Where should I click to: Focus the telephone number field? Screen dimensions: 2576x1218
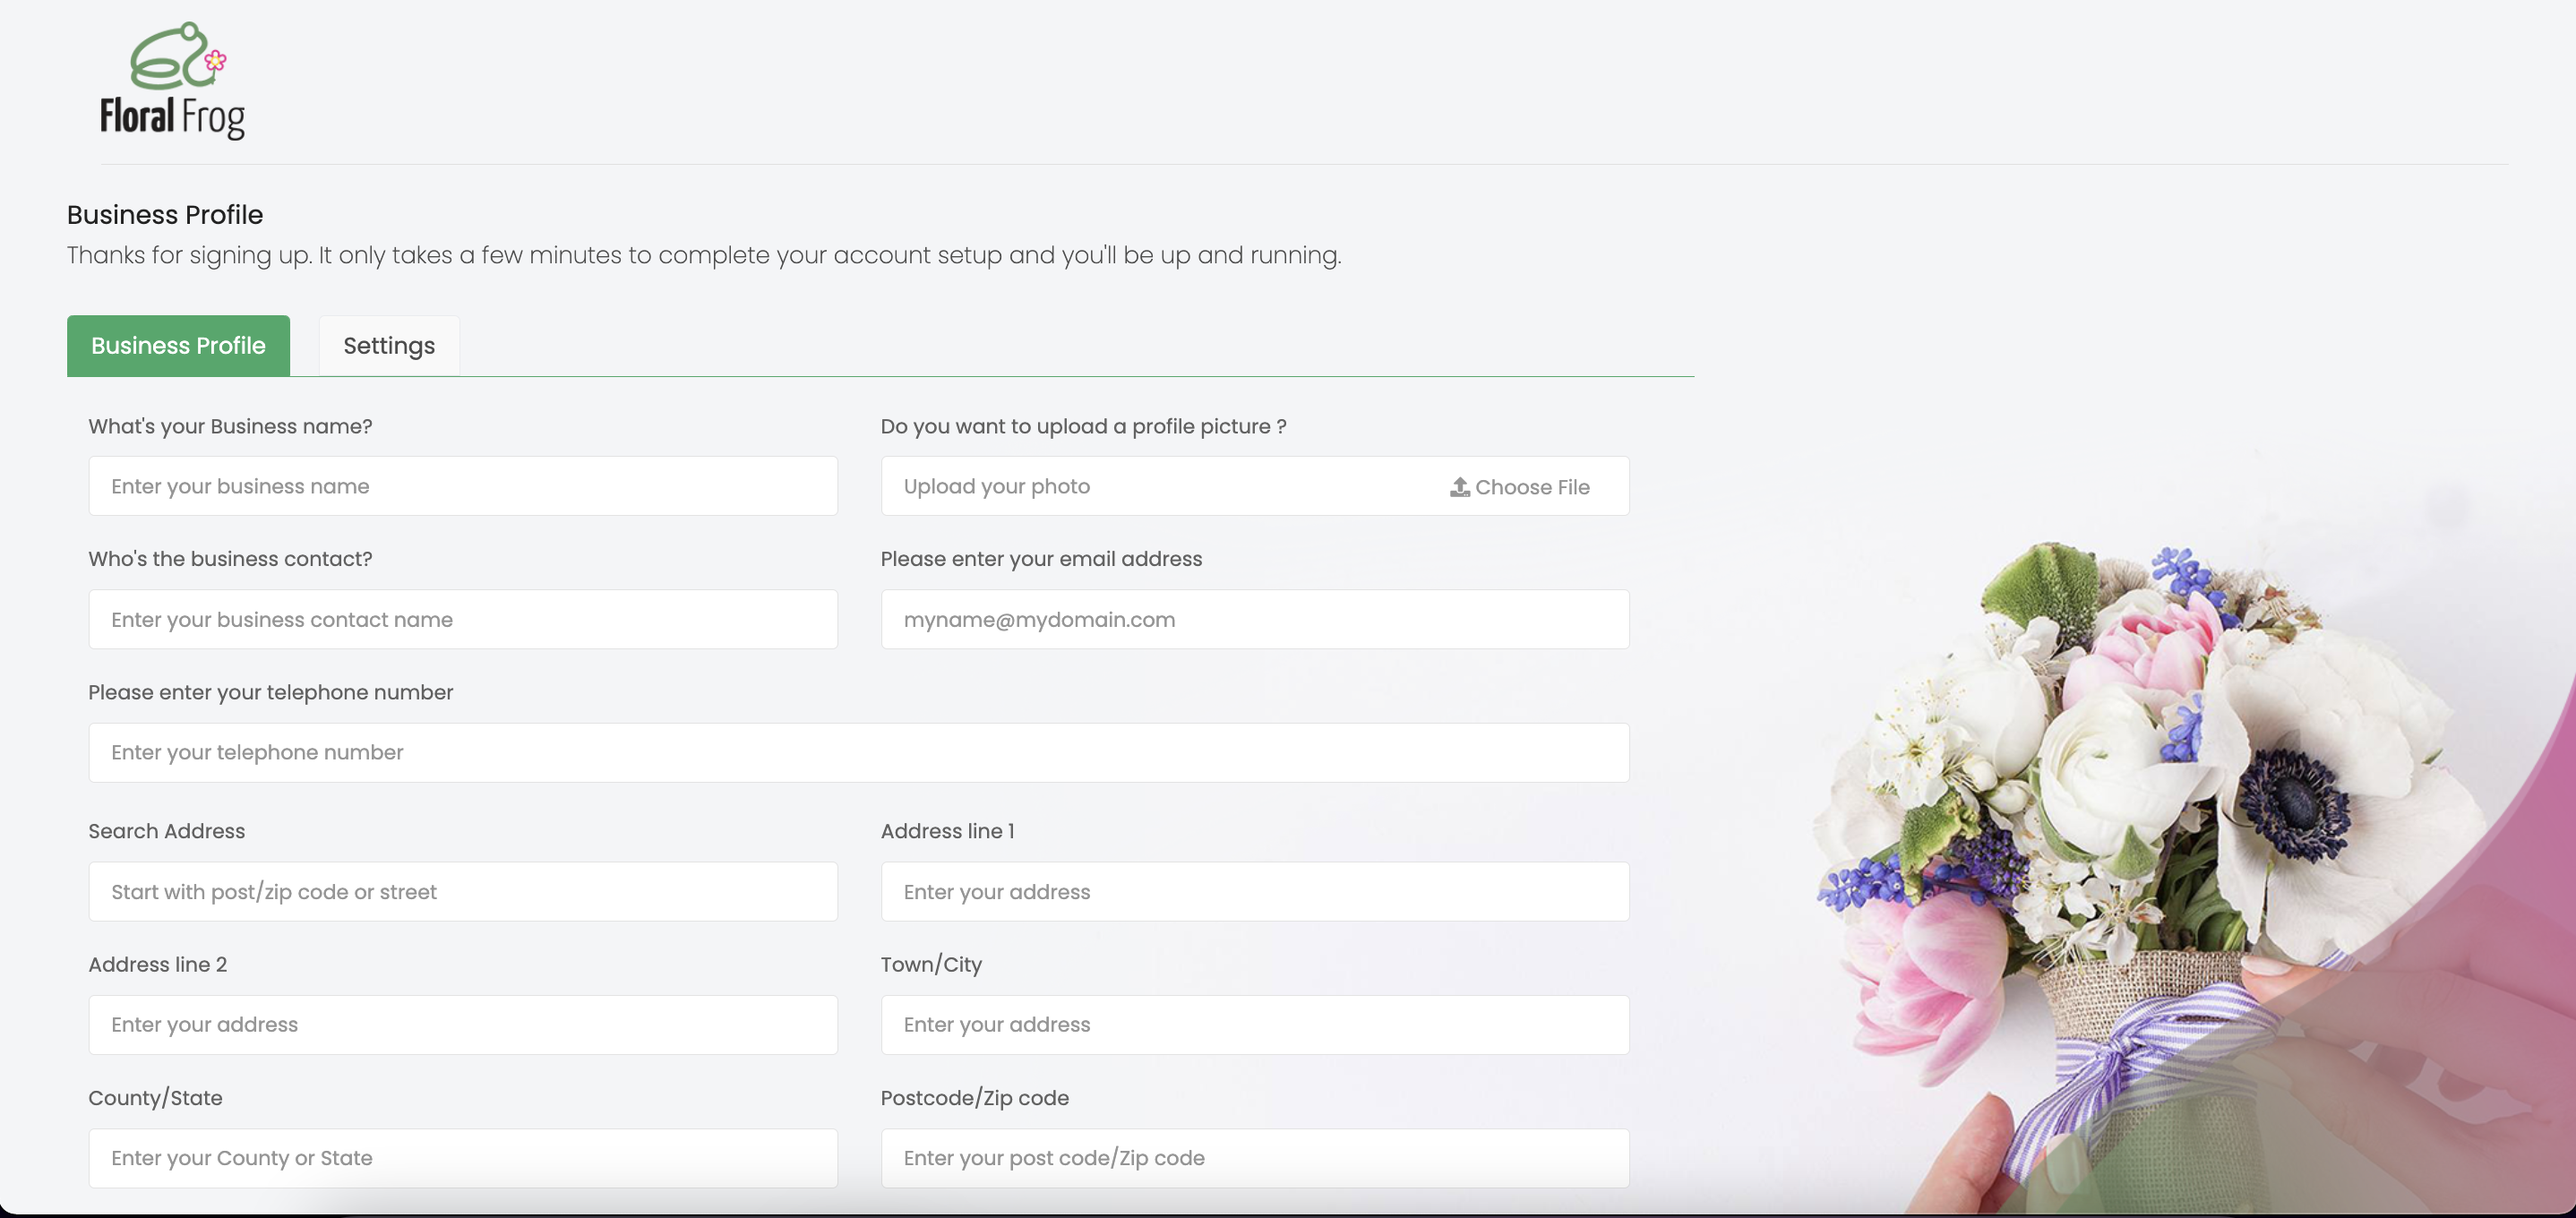(x=858, y=752)
